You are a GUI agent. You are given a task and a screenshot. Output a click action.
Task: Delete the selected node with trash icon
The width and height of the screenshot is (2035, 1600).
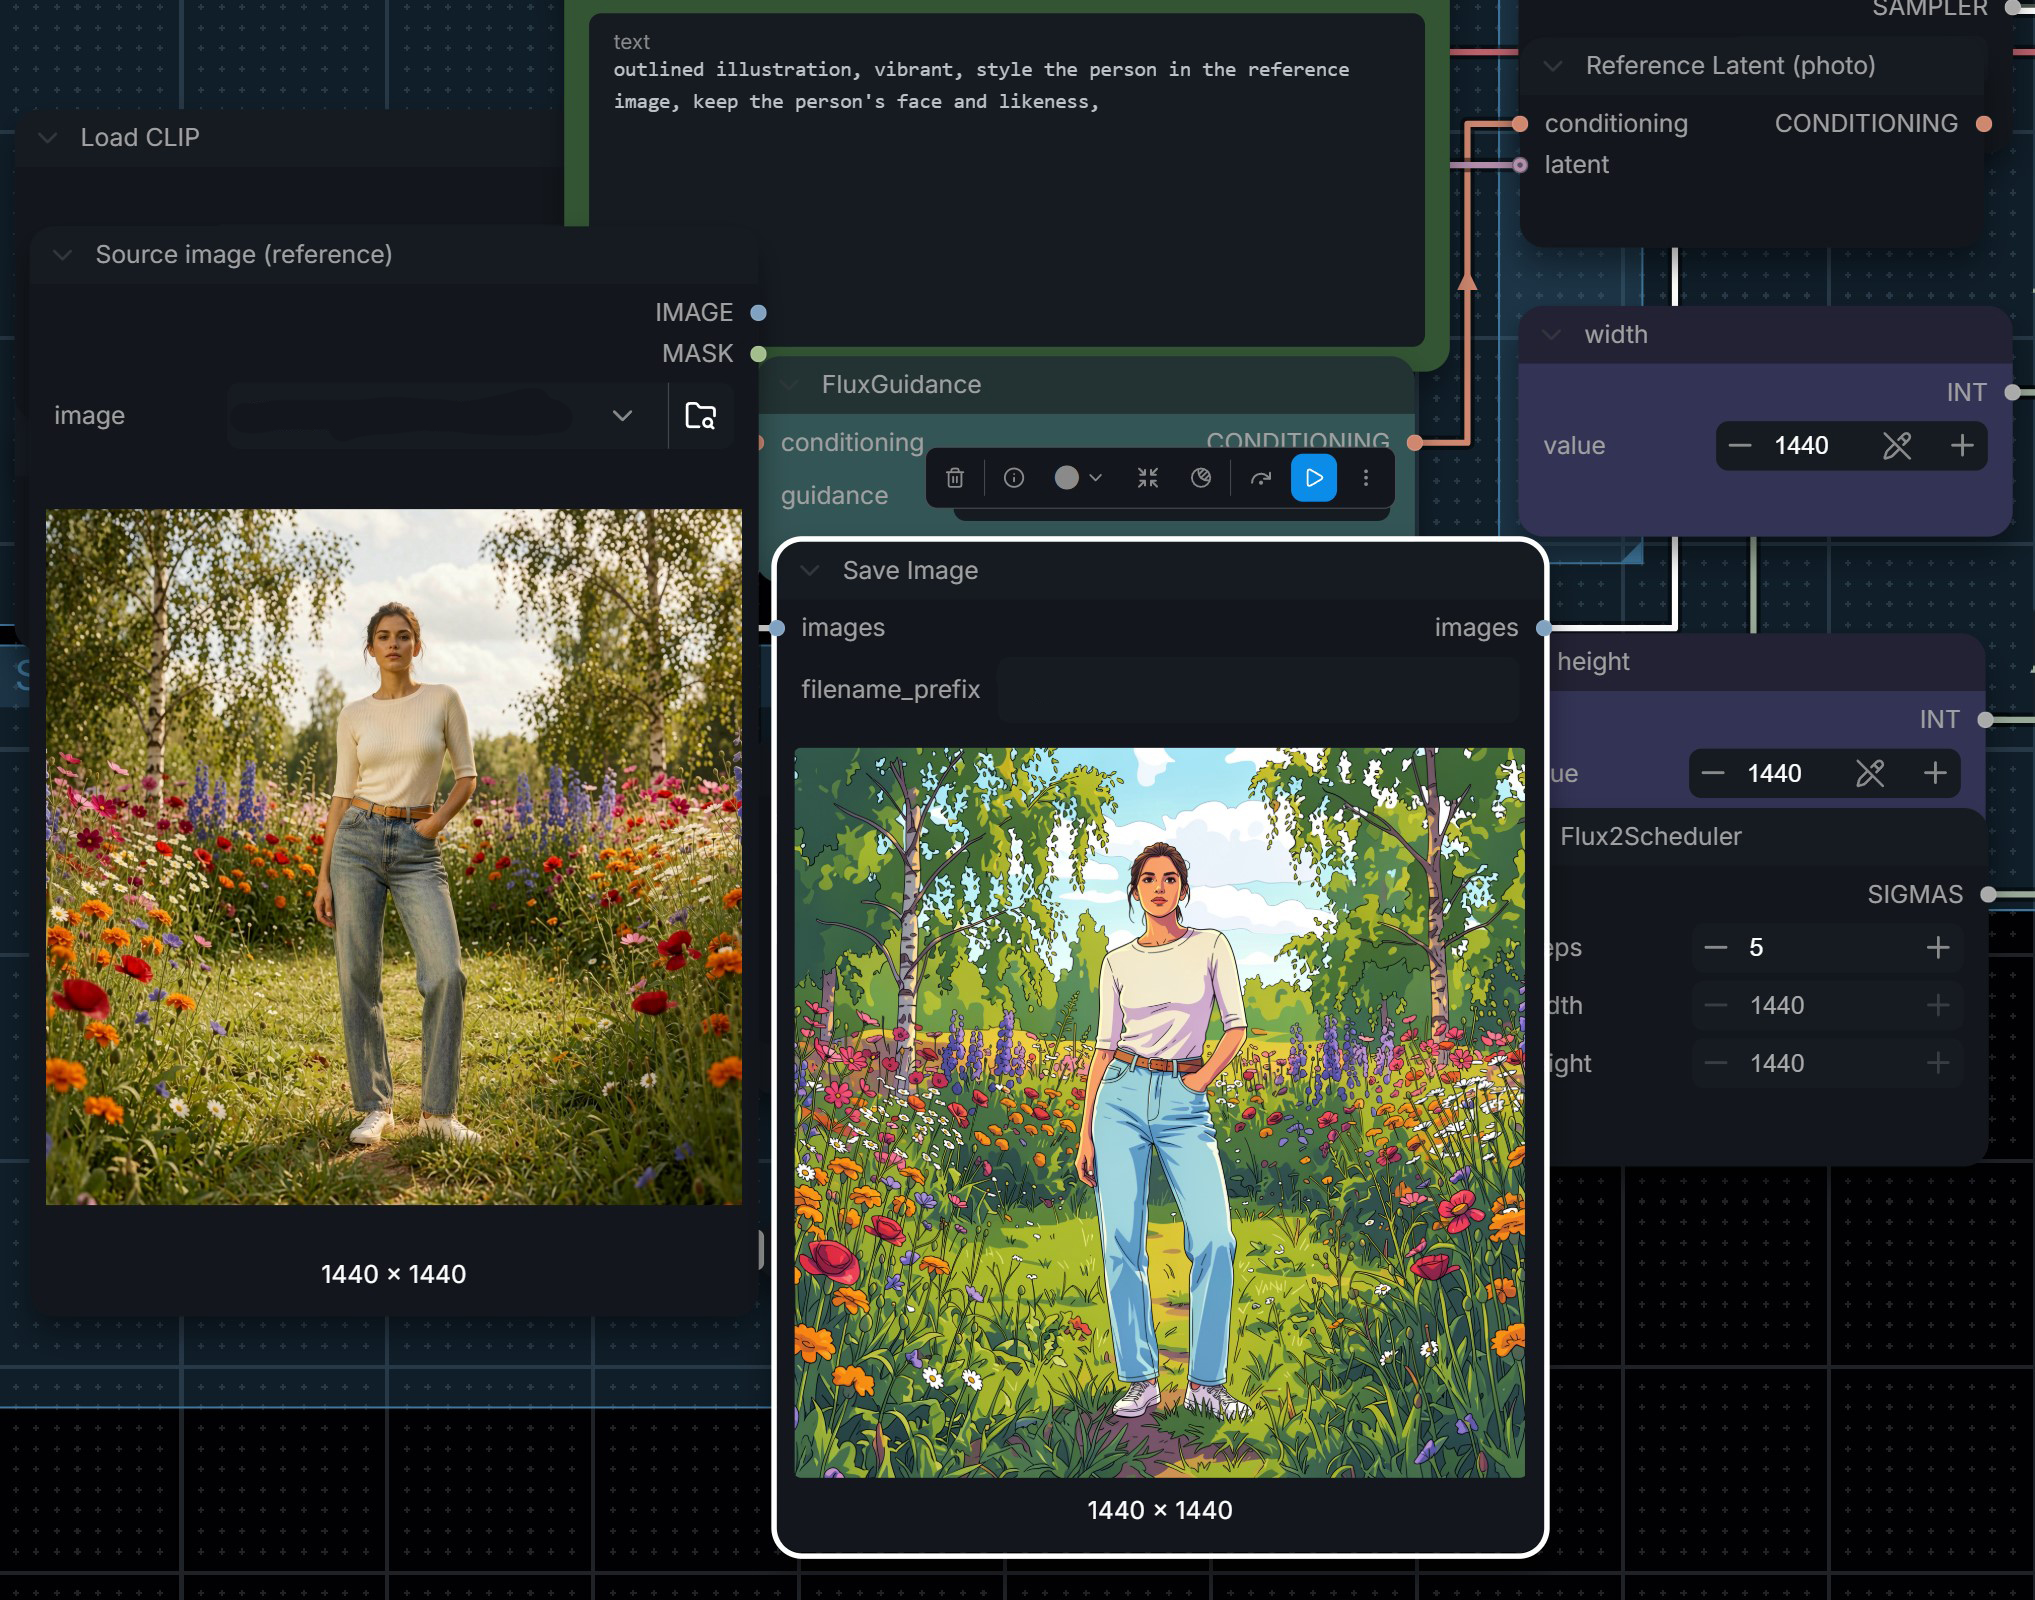[x=955, y=478]
